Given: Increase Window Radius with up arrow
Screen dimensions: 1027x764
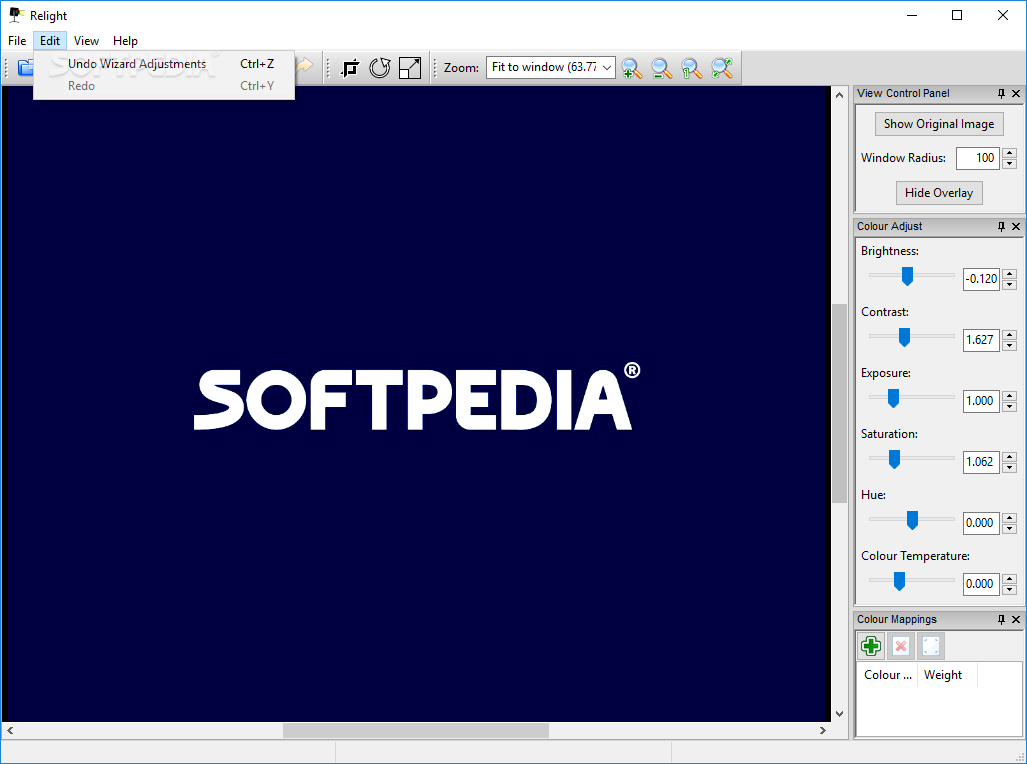Looking at the screenshot, I should point(1009,153).
